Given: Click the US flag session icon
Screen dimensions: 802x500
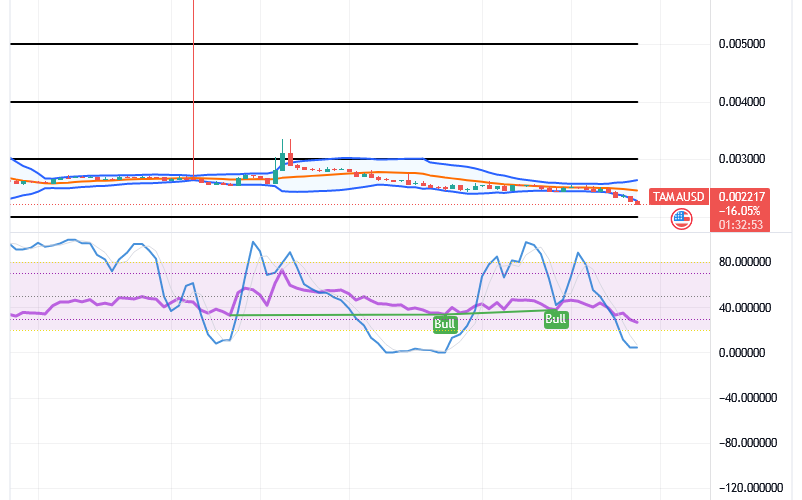Looking at the screenshot, I should [x=681, y=219].
